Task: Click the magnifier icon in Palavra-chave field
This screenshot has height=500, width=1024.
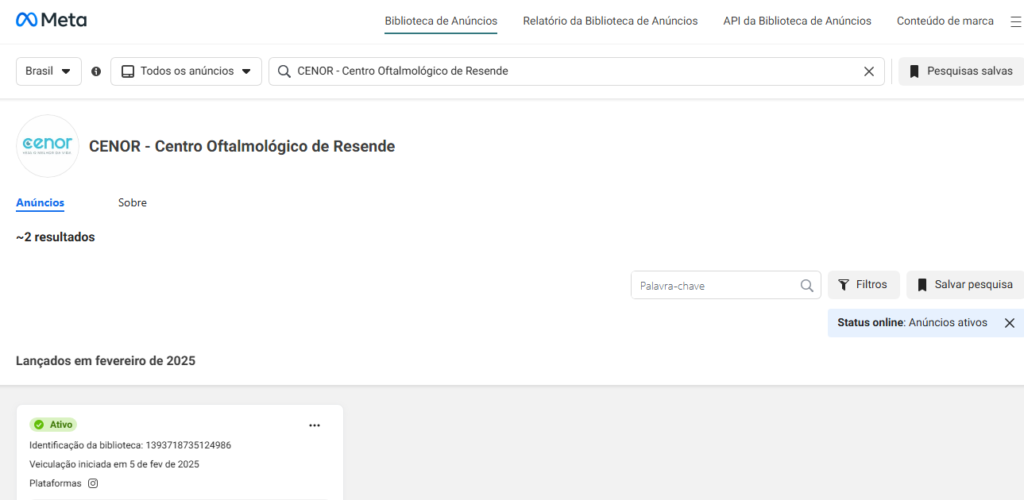Action: click(807, 285)
